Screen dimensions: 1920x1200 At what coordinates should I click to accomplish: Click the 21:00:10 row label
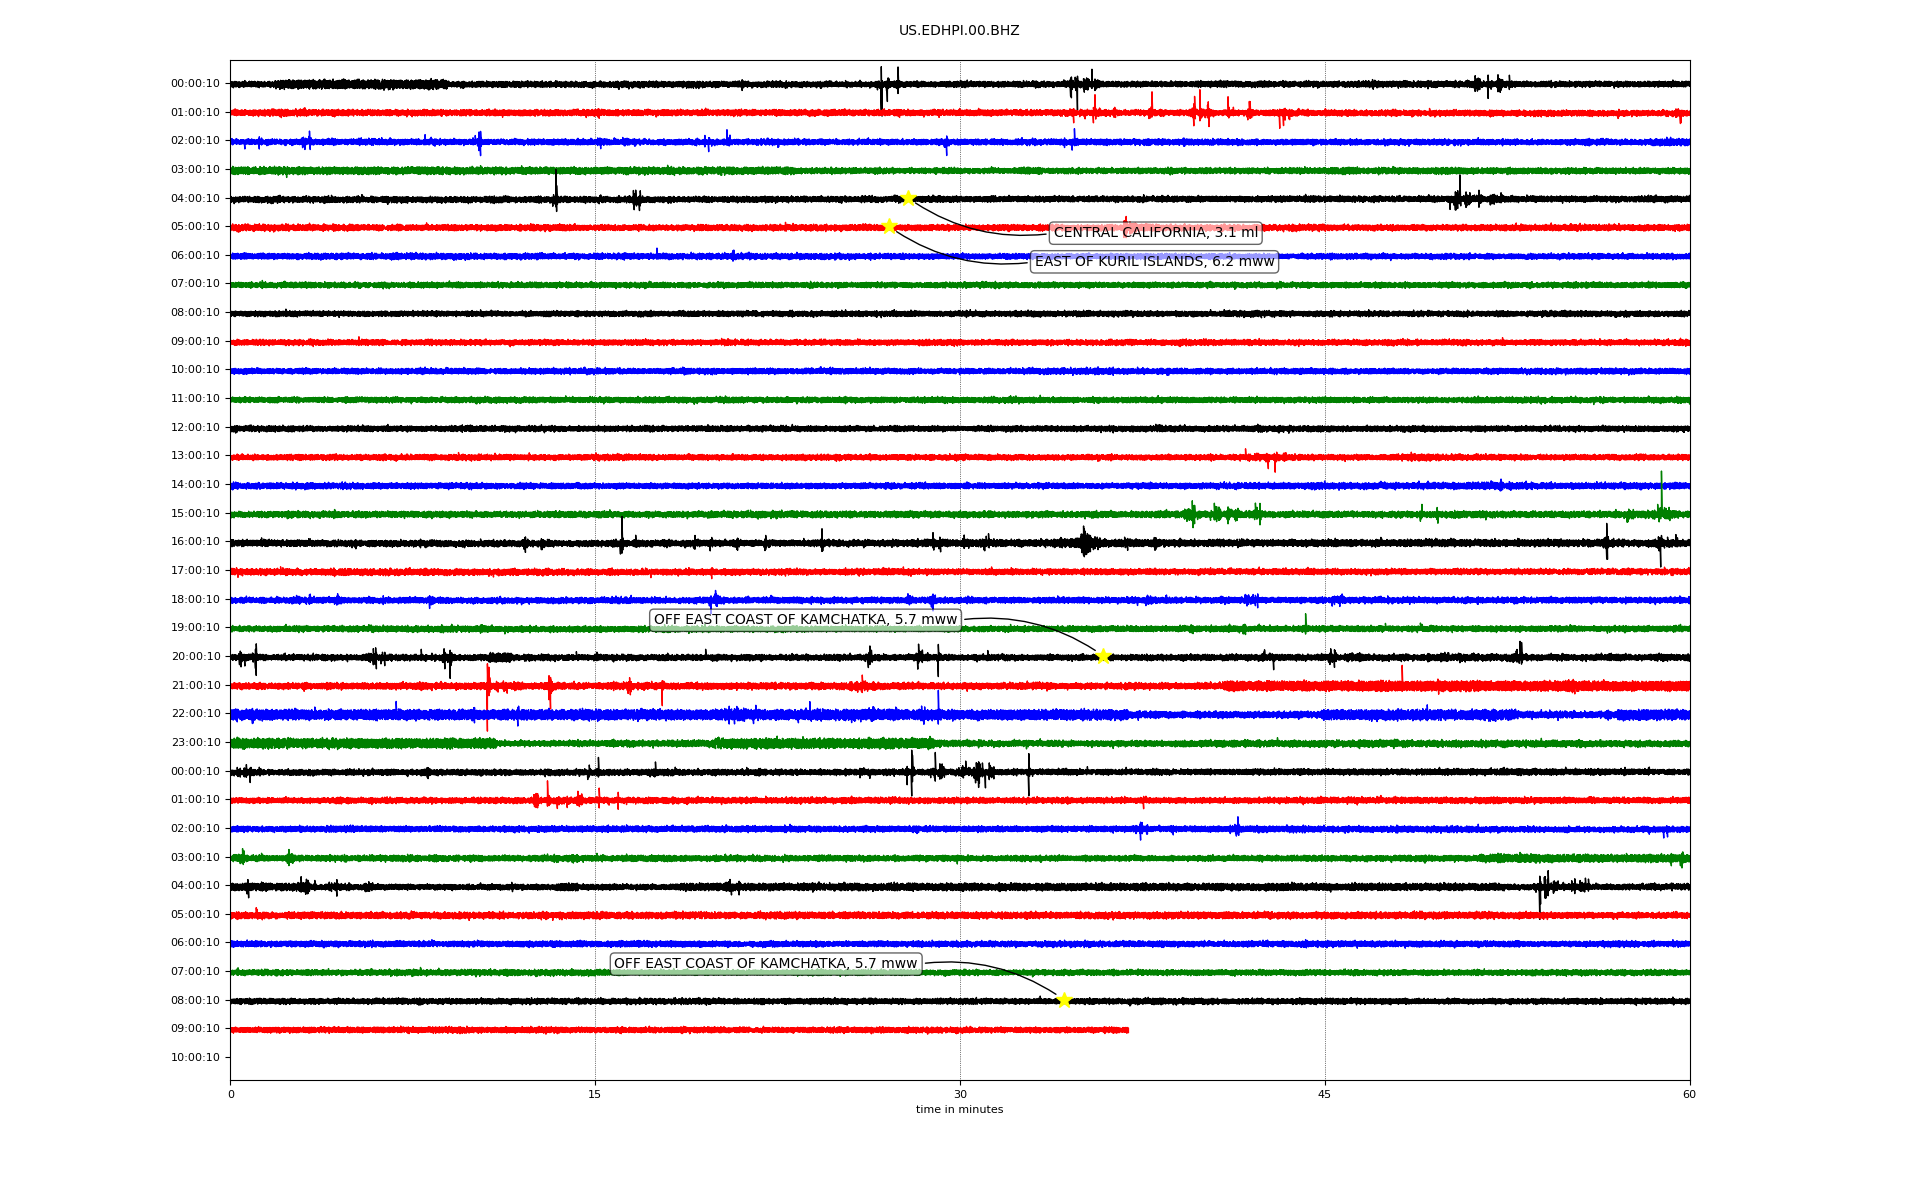pos(195,686)
